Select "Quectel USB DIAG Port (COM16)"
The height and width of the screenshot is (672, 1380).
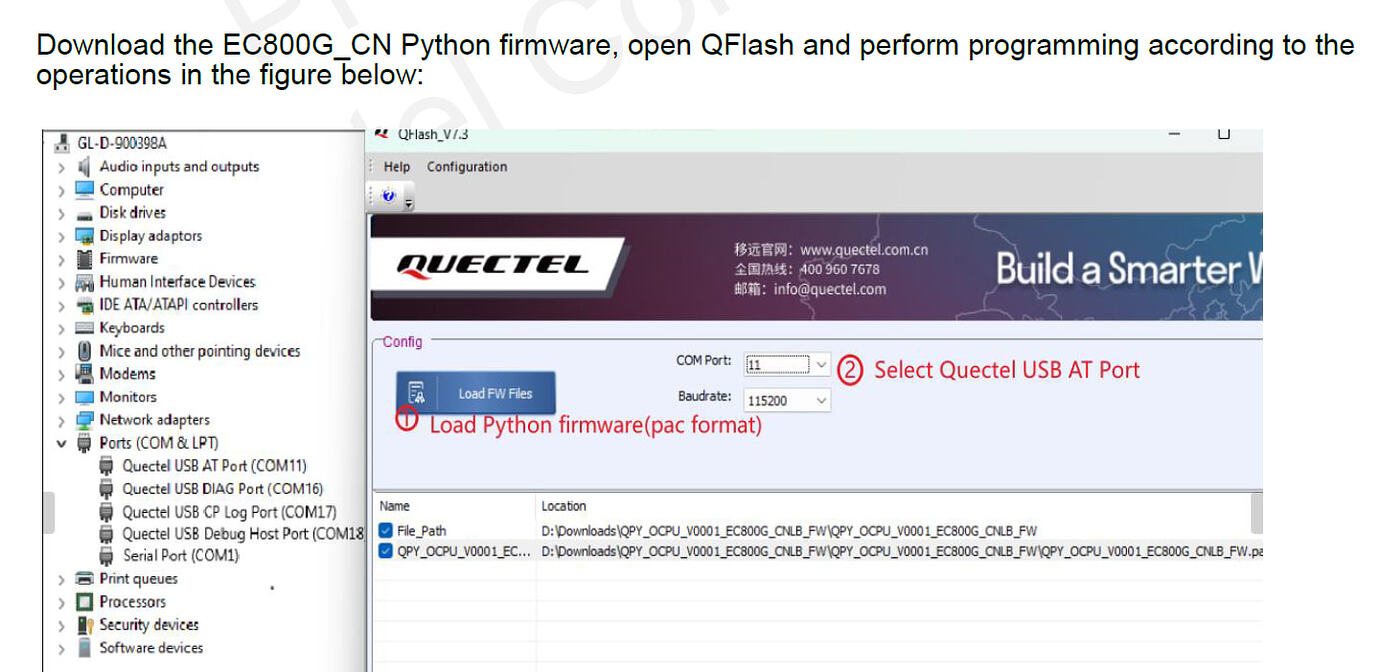223,489
